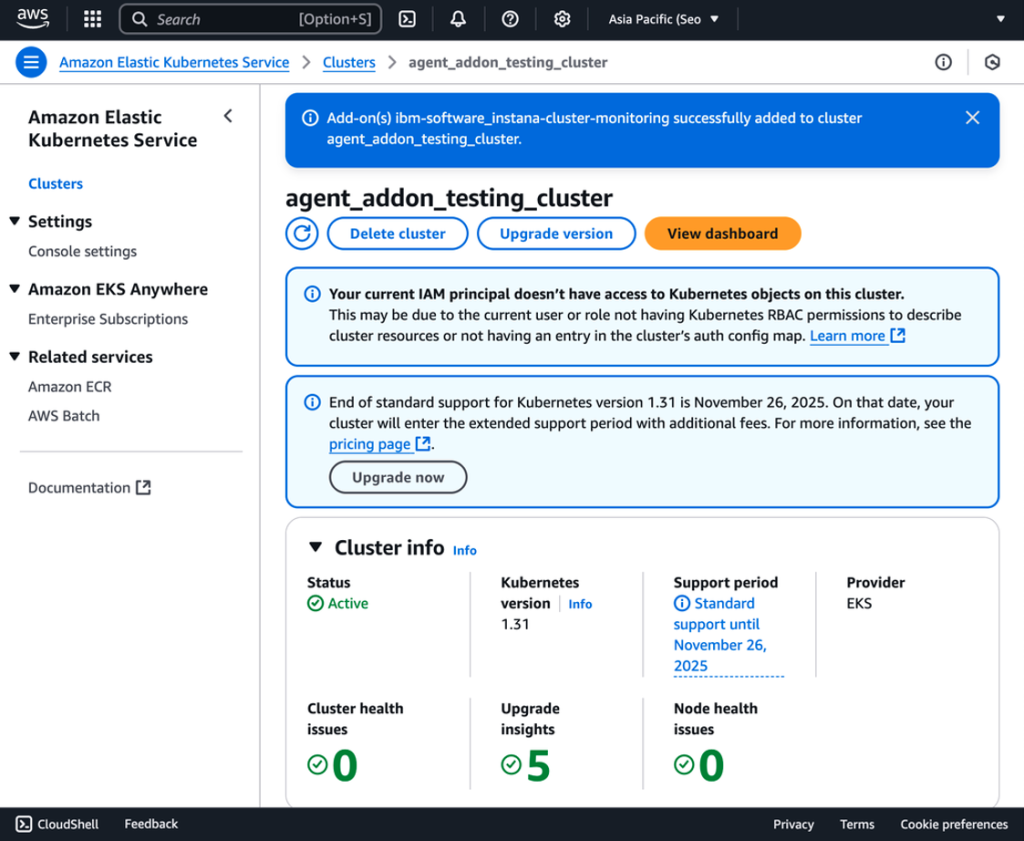Open Terms link in footer
The image size is (1024, 841).
pos(857,824)
